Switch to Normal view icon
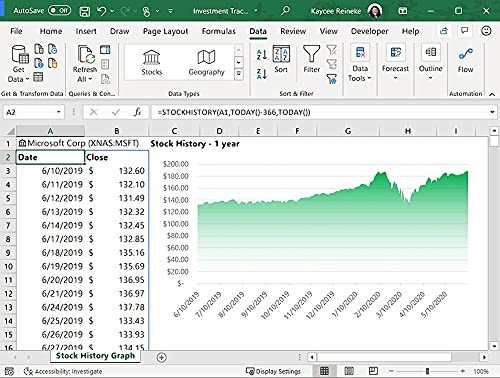500x378 pixels. point(324,371)
